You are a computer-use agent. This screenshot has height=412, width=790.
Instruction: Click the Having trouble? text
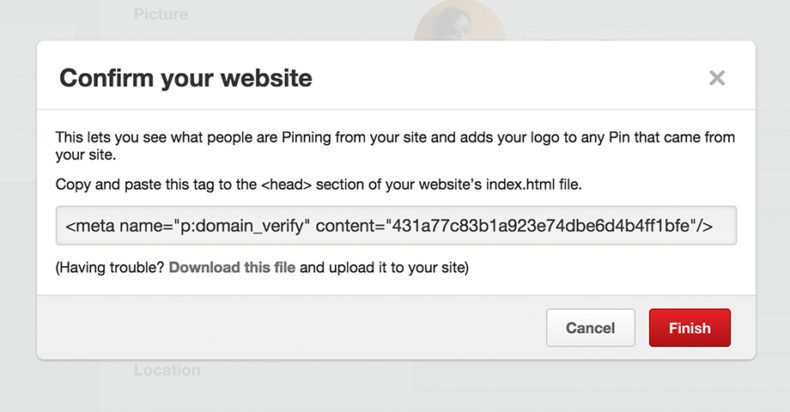(111, 267)
